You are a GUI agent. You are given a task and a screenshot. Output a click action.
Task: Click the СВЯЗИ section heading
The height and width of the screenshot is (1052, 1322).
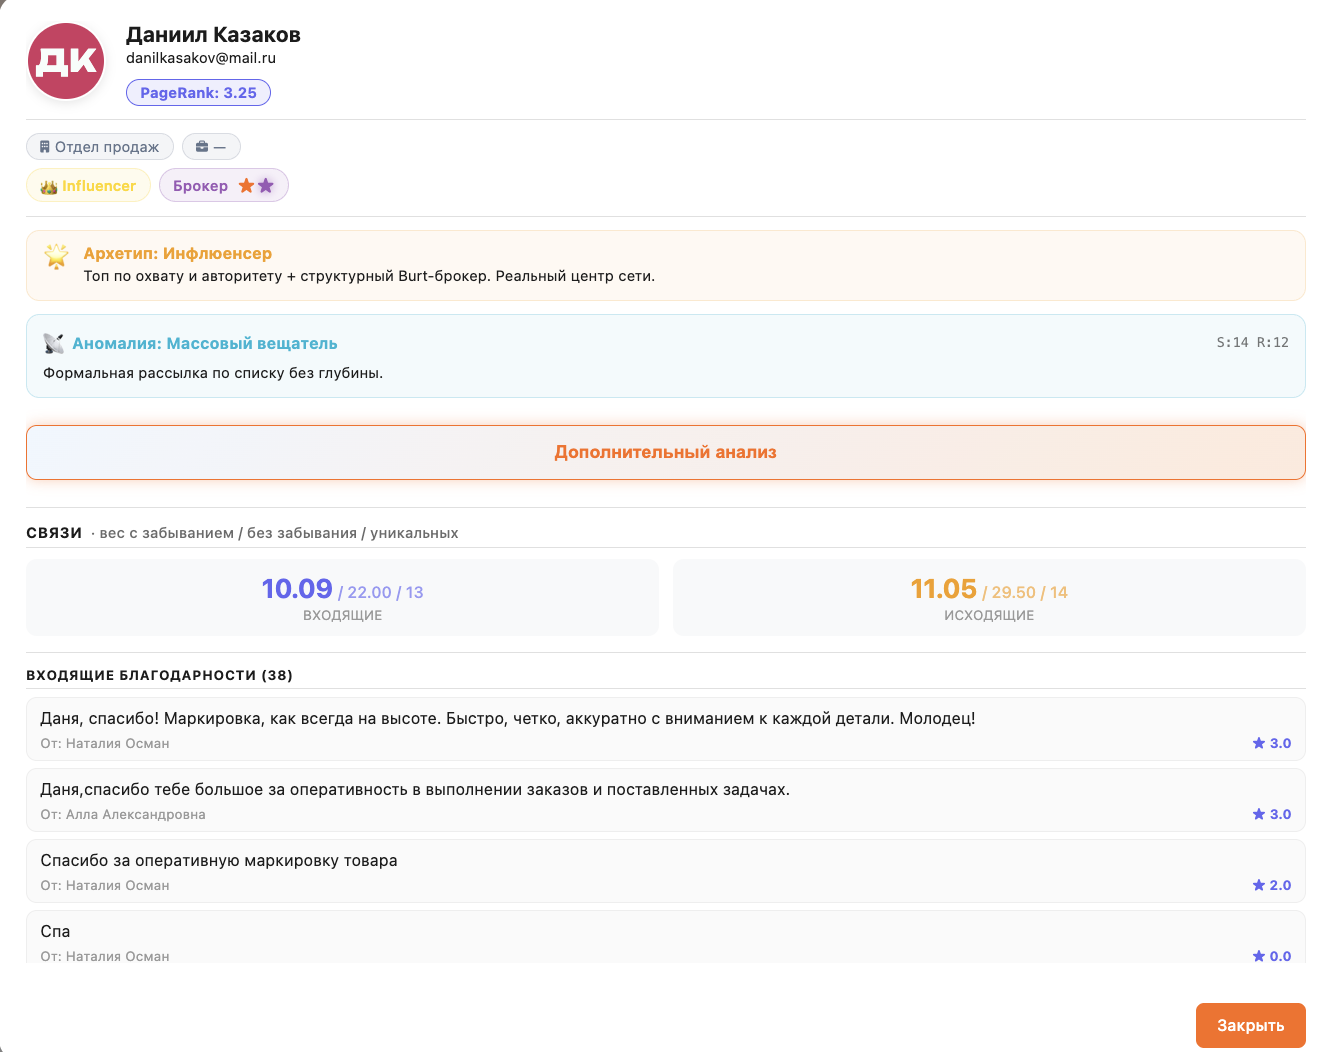pyautogui.click(x=54, y=533)
